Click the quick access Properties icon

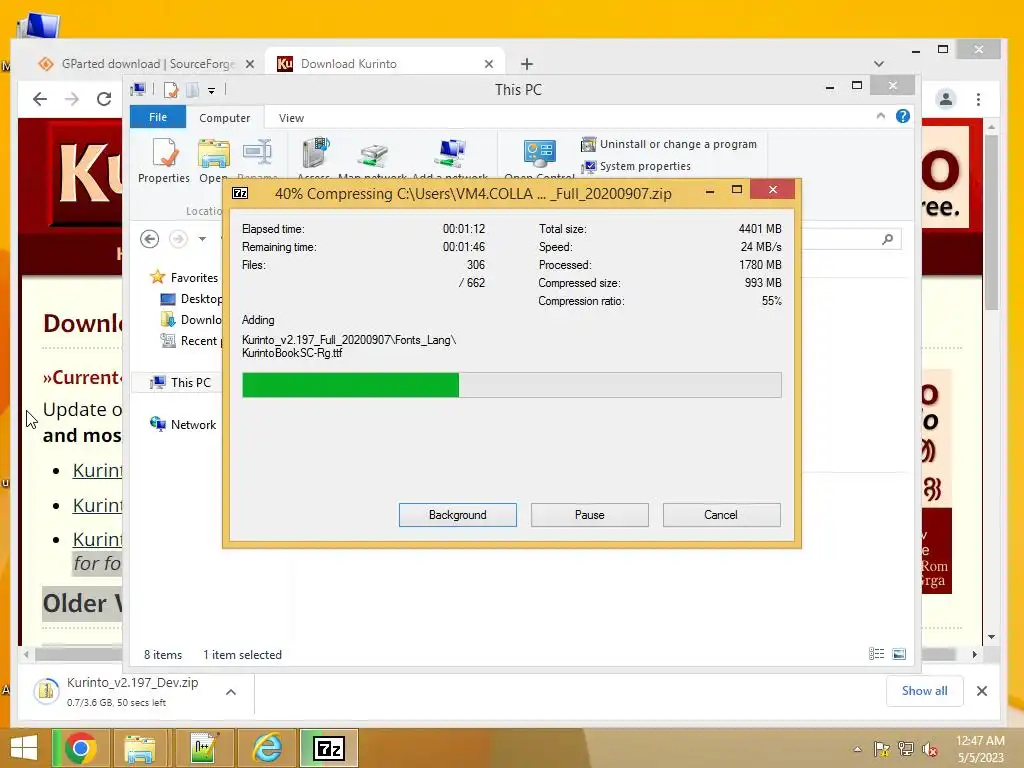click(x=170, y=89)
